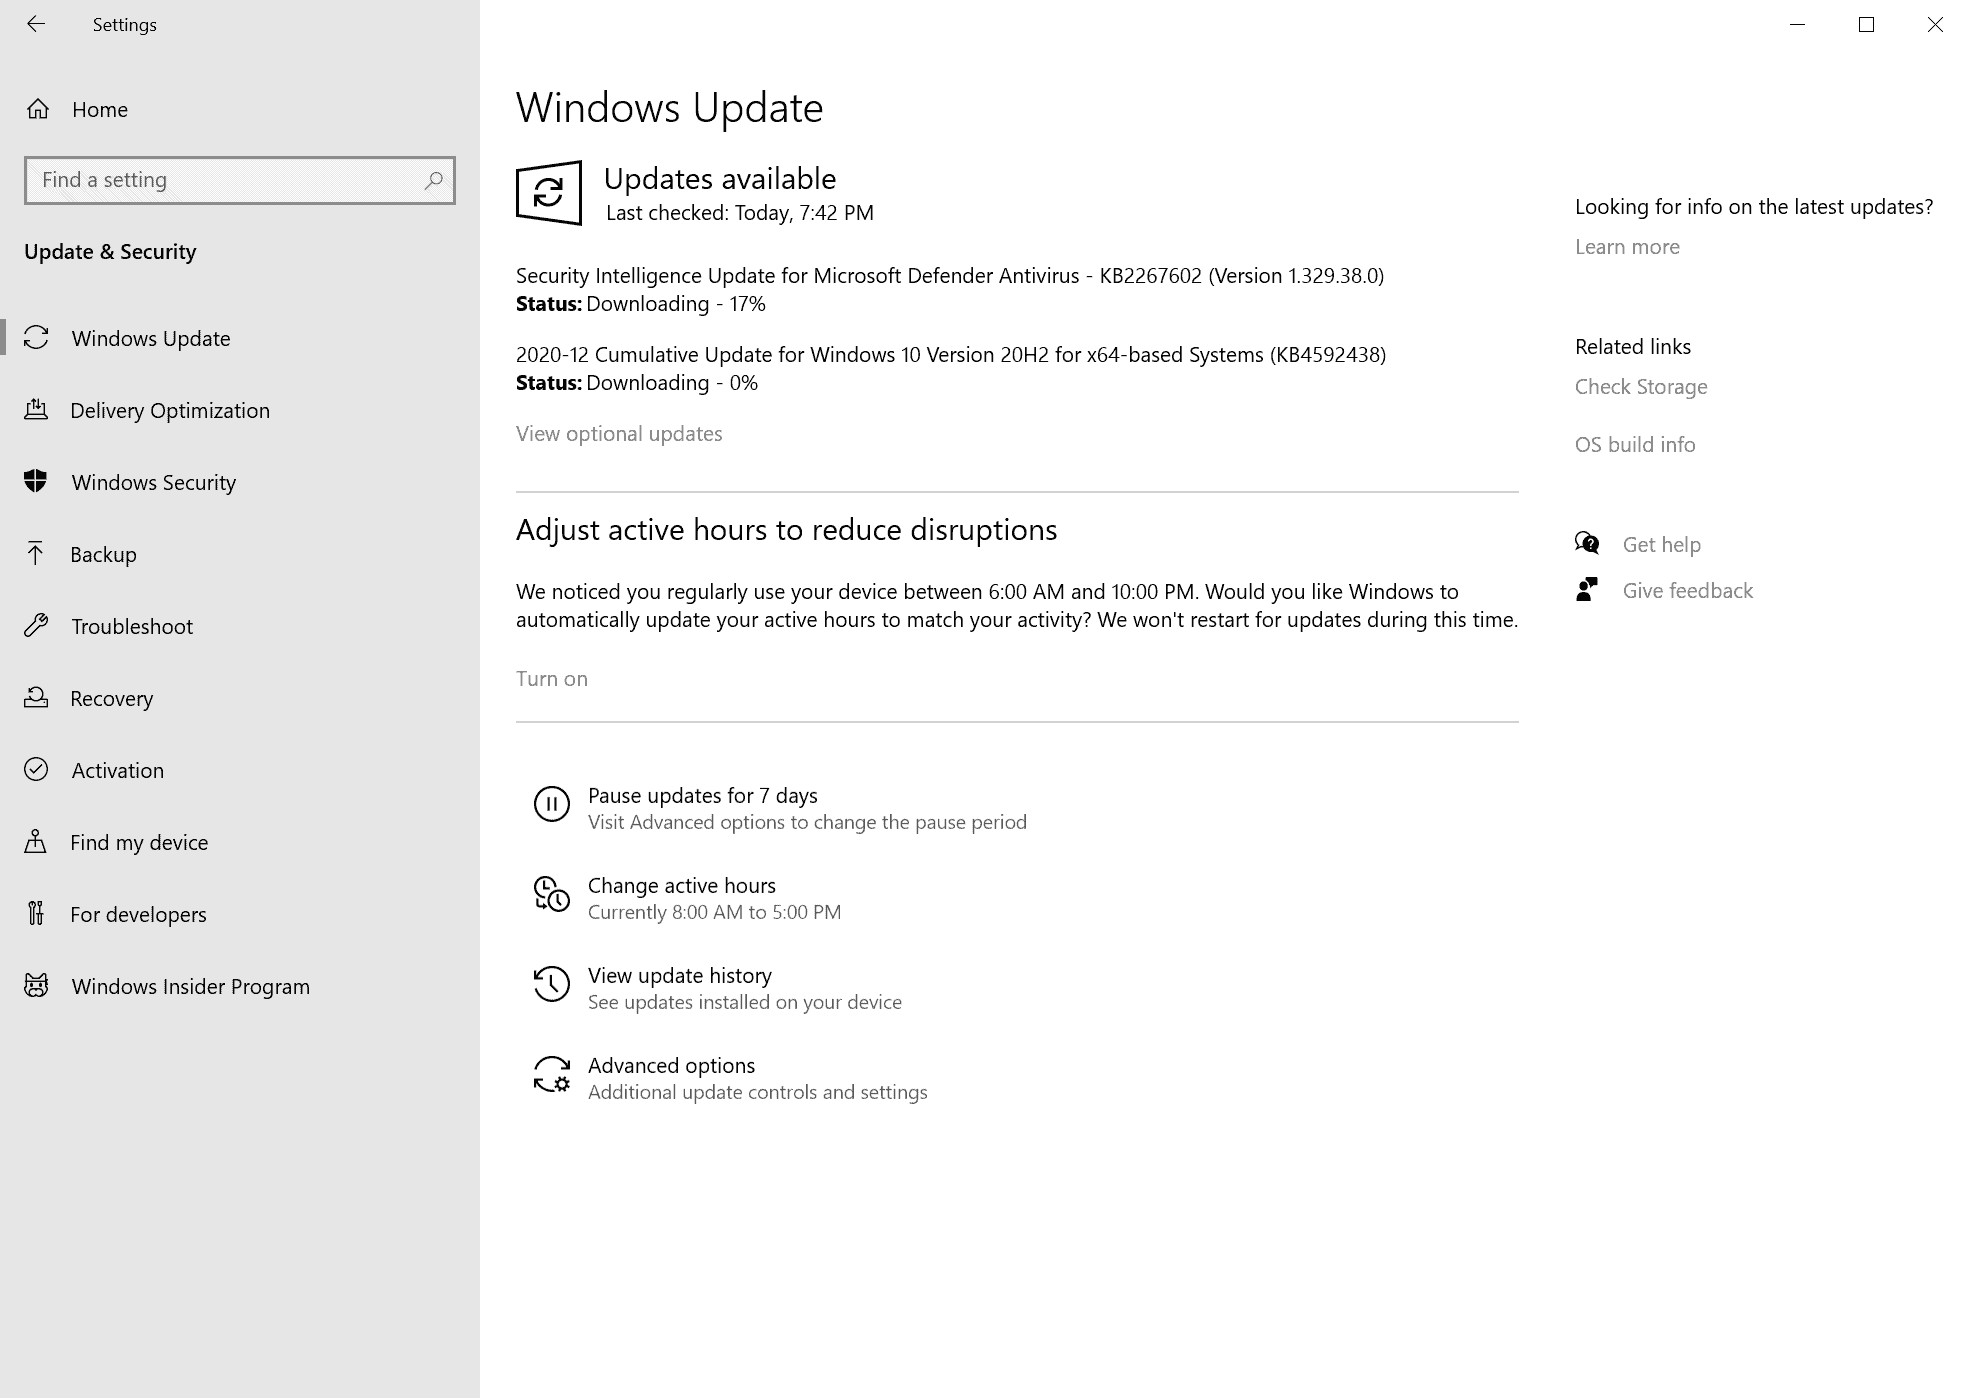Click the Find My Device icon
Viewport: 1971px width, 1398px height.
click(38, 841)
